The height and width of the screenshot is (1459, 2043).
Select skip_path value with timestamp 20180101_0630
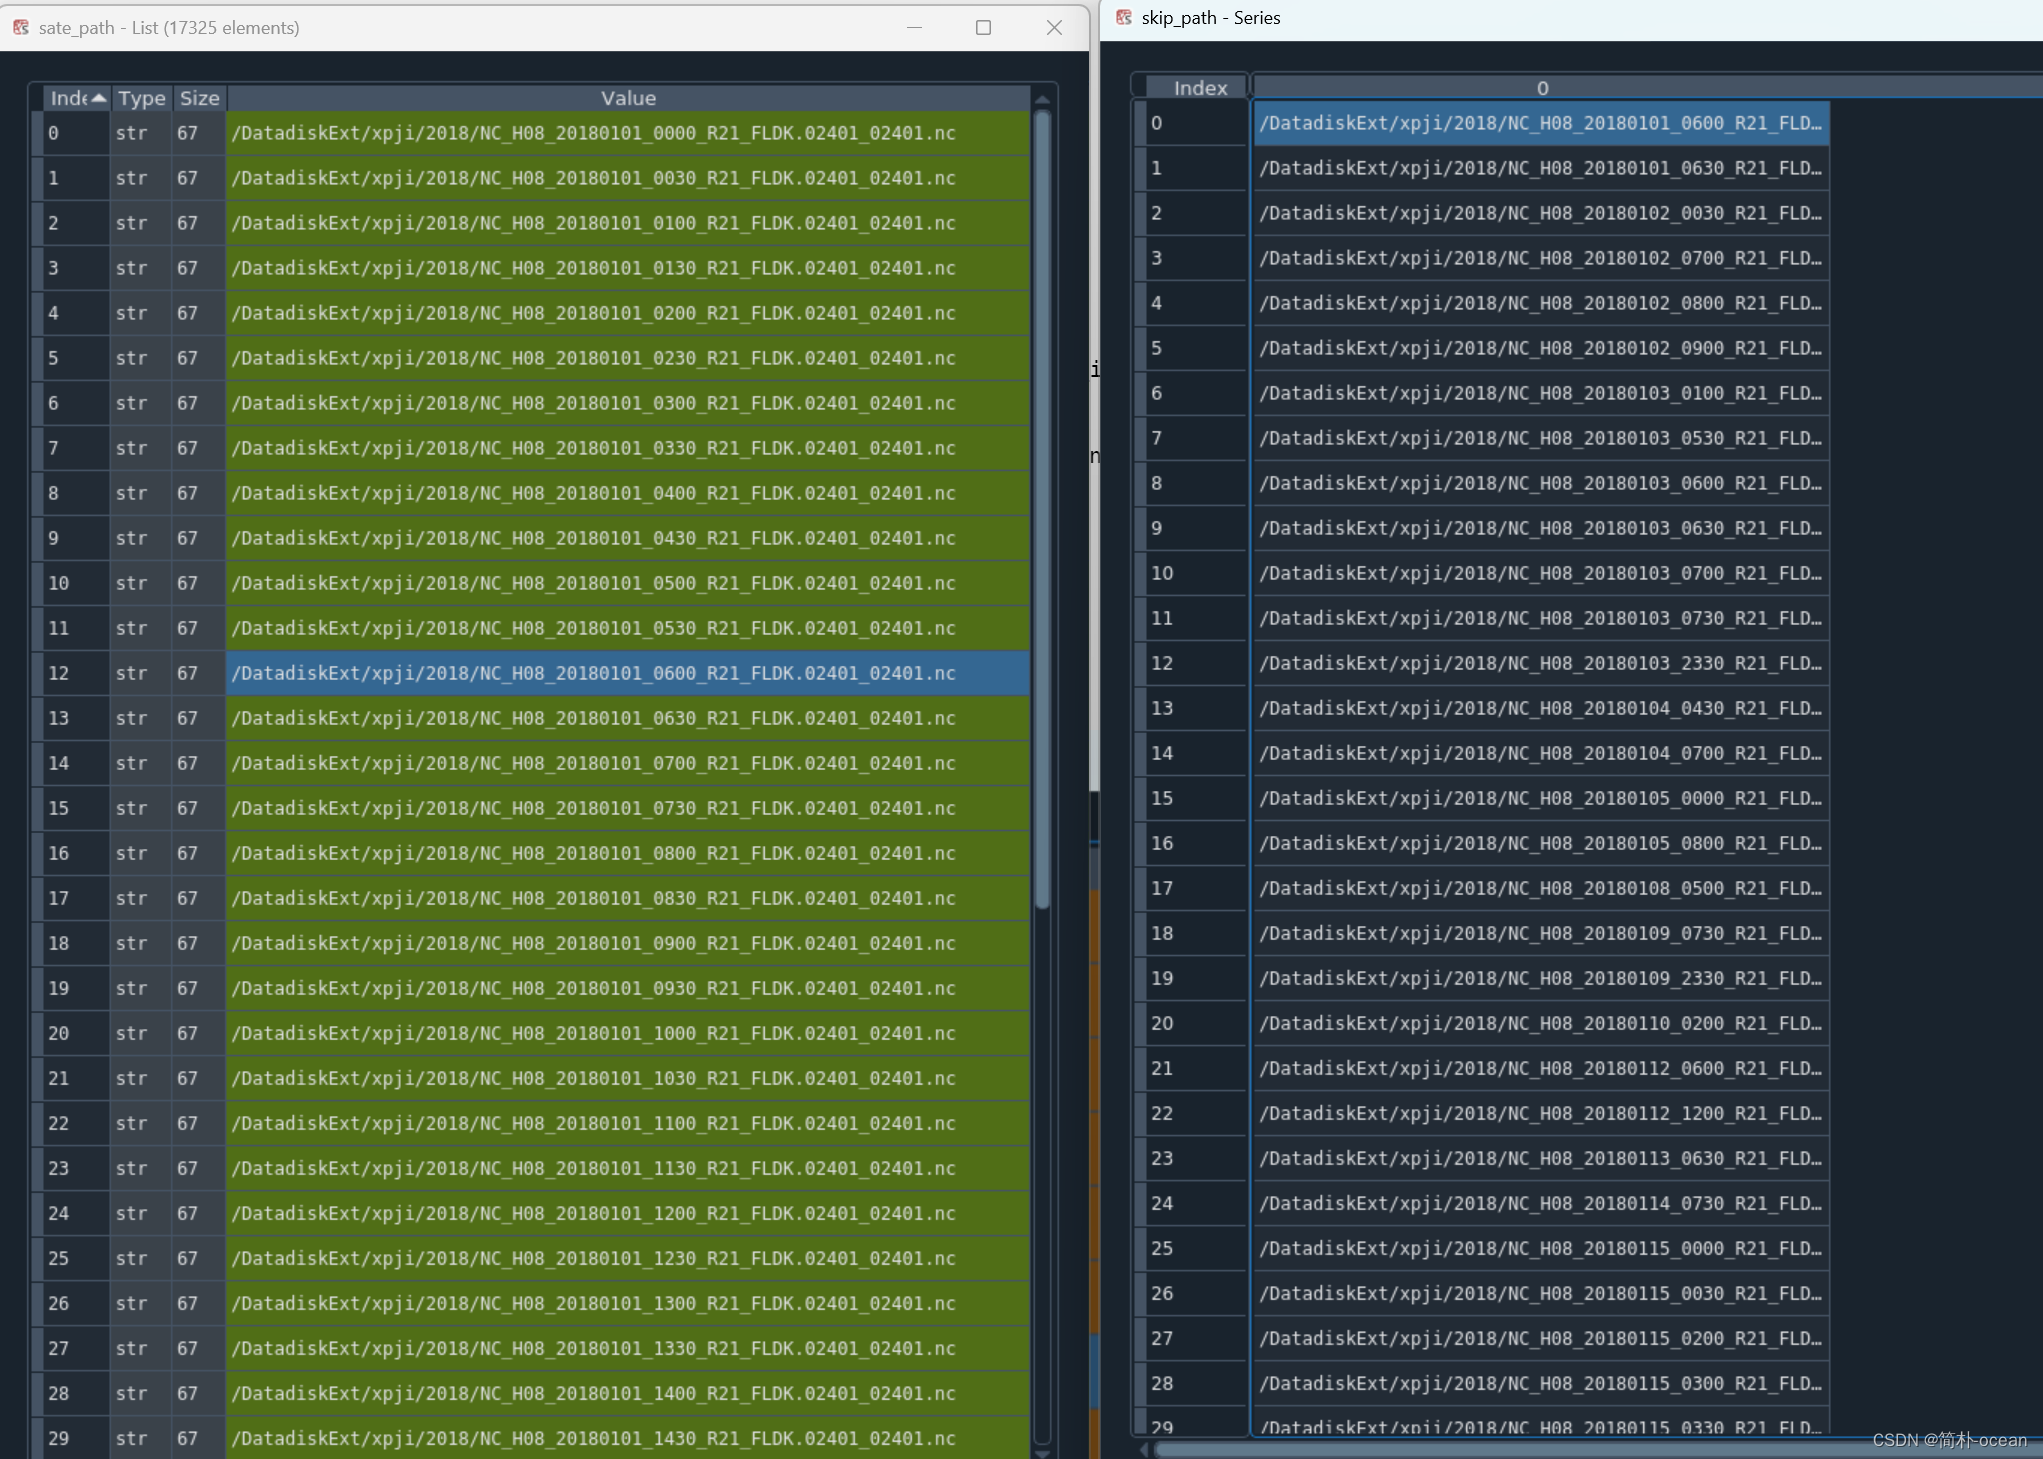click(x=1541, y=168)
